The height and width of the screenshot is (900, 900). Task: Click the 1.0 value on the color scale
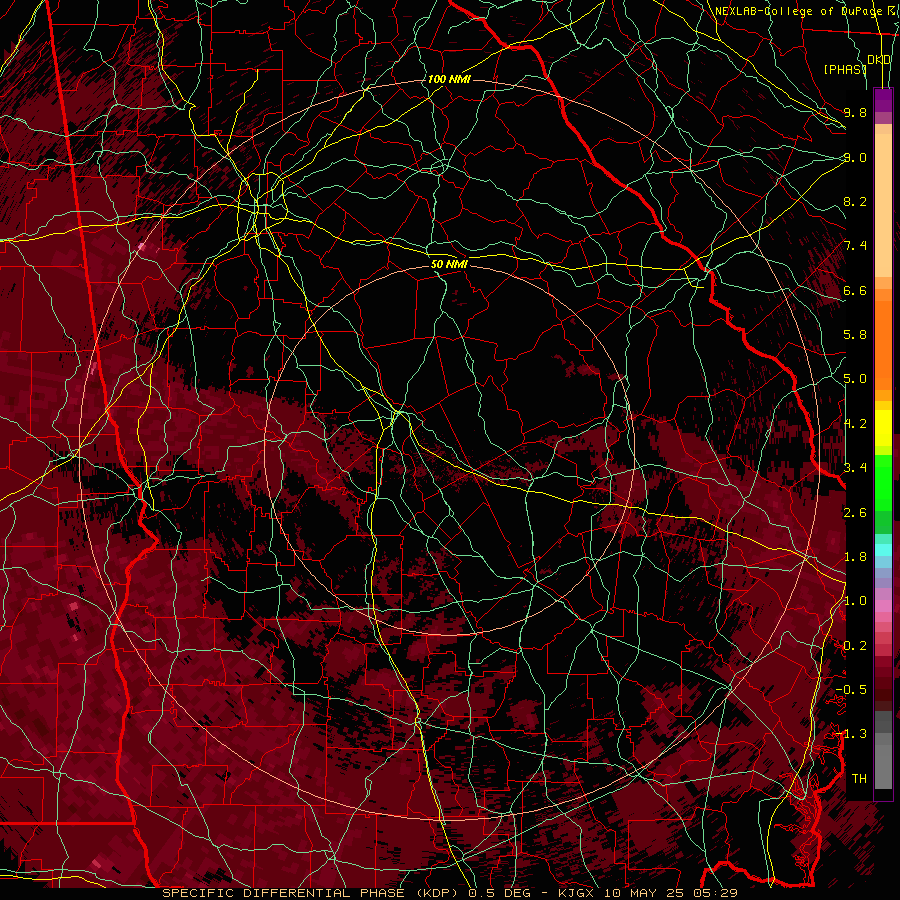click(855, 601)
